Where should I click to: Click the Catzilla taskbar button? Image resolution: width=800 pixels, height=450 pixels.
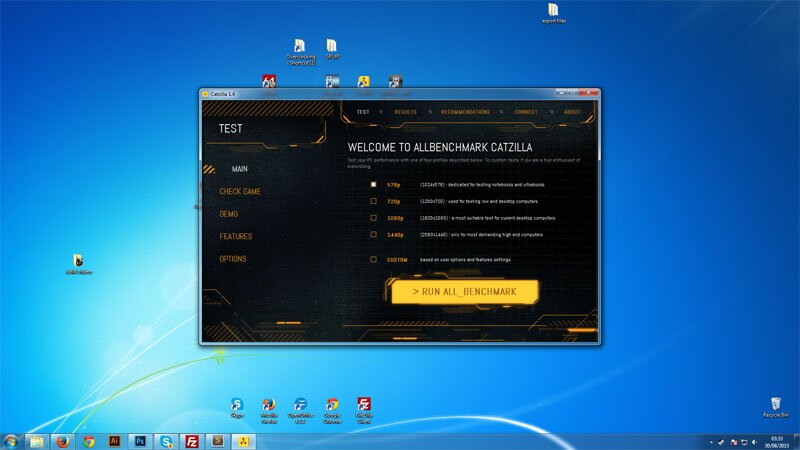click(244, 441)
